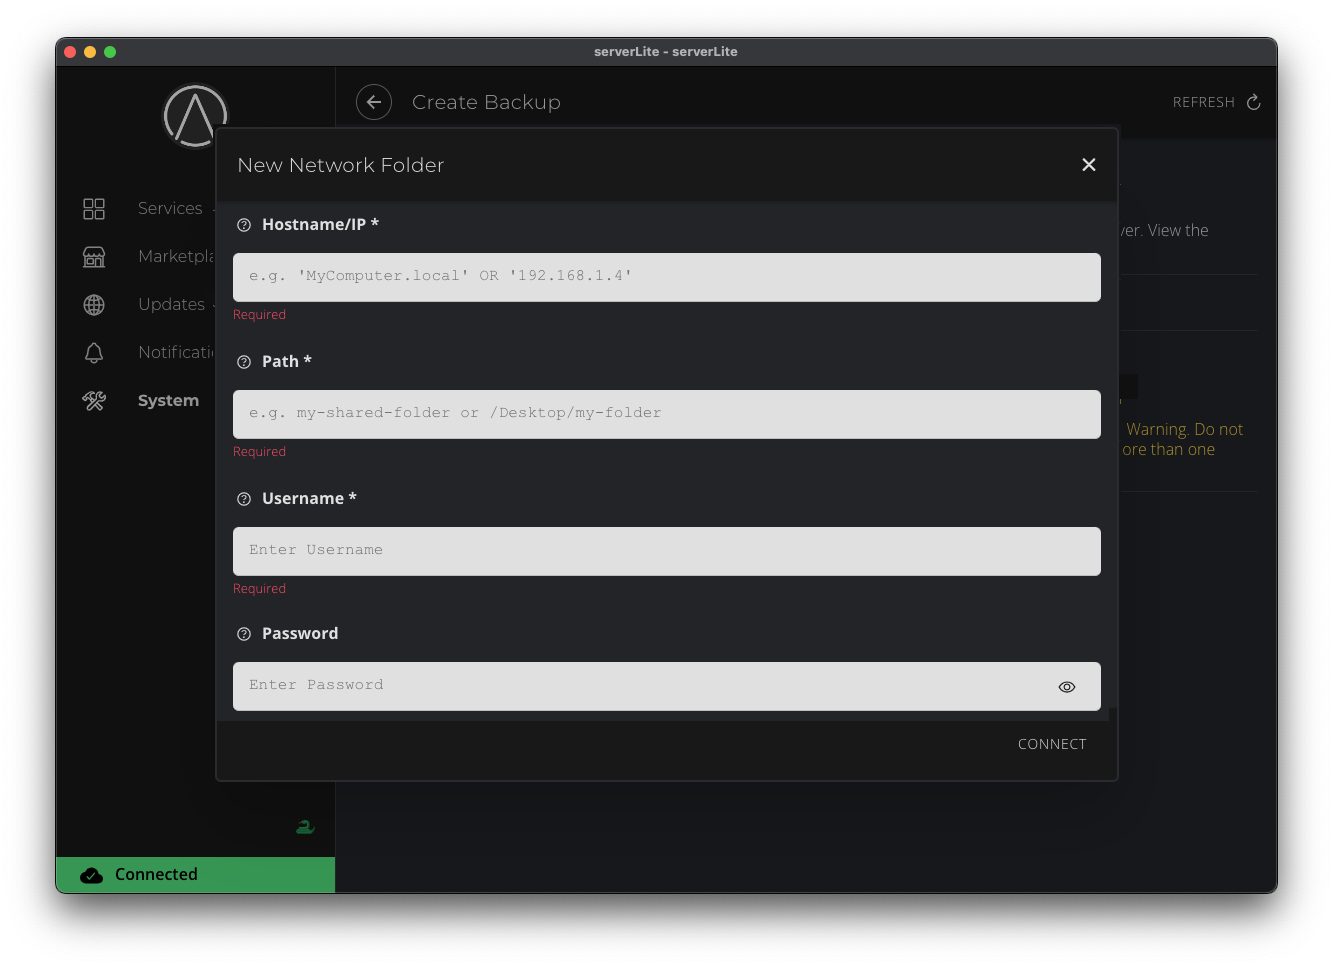Click the help icon beside Username label
This screenshot has width=1333, height=967.
tap(244, 499)
